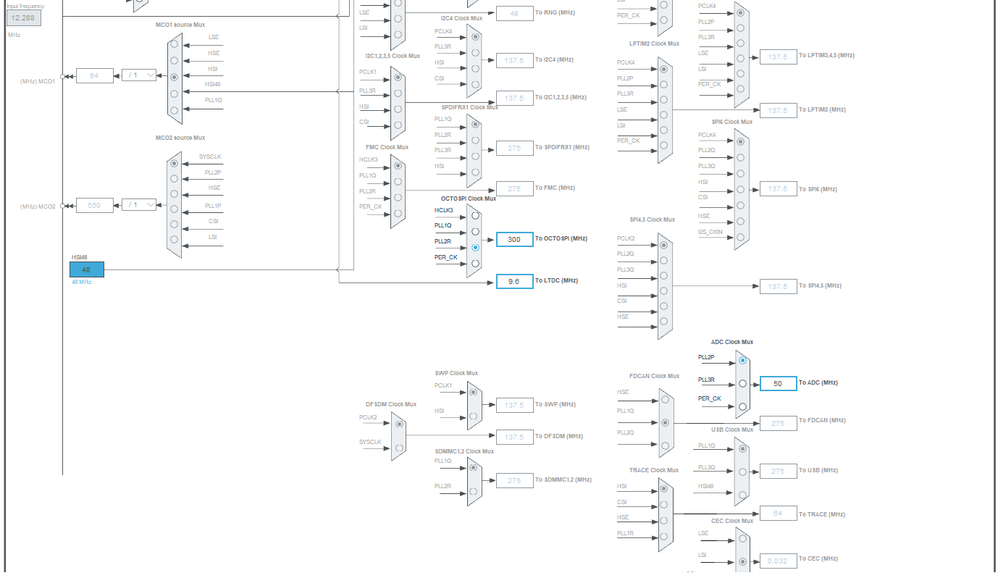Click the To FDCAN 275 value field

coord(778,423)
